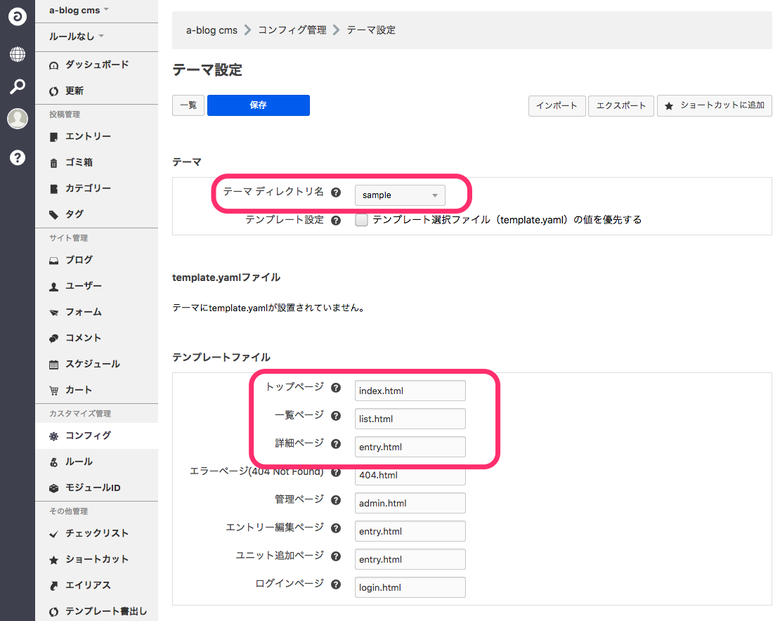Viewport: 780px width, 621px height.
Task: Click help icon beside テーマディレクトリ名
Action: coord(336,194)
